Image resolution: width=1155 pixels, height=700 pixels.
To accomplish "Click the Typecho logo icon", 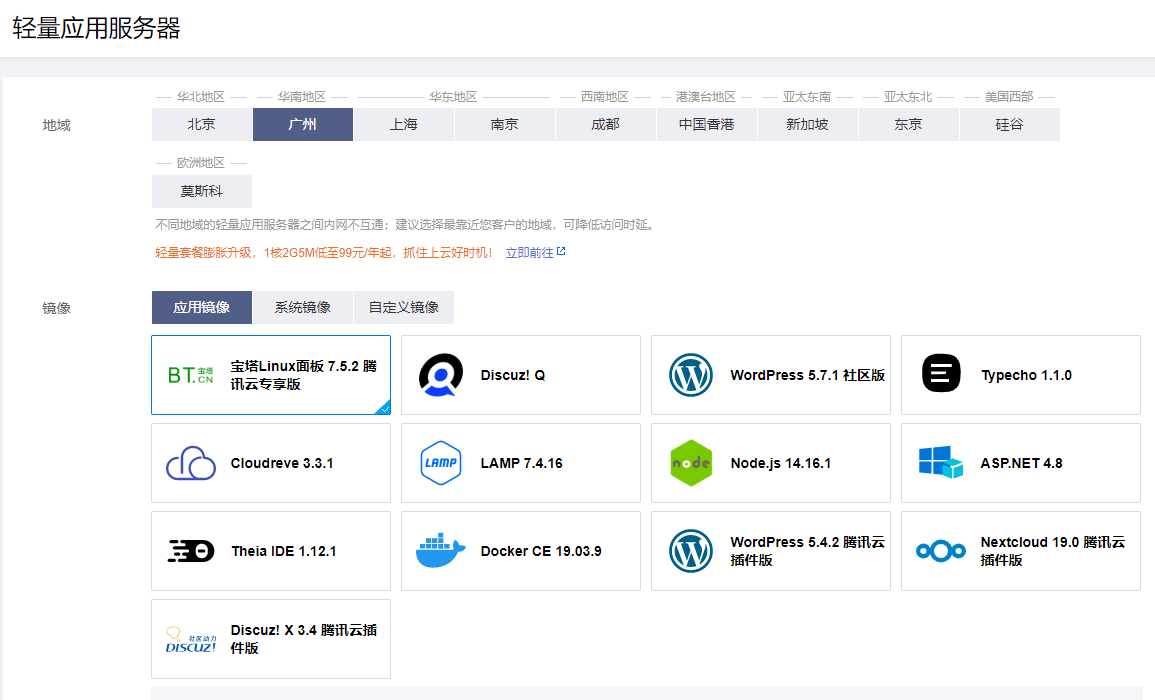I will (x=941, y=373).
